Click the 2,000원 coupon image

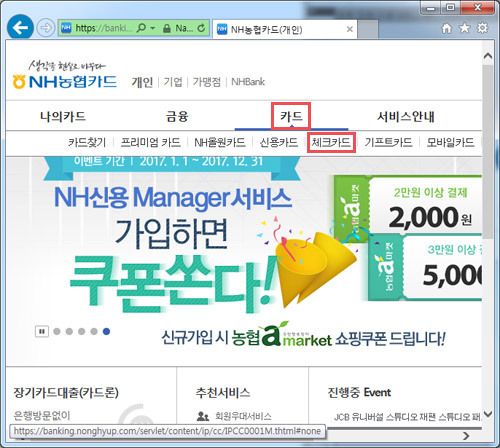coord(408,204)
